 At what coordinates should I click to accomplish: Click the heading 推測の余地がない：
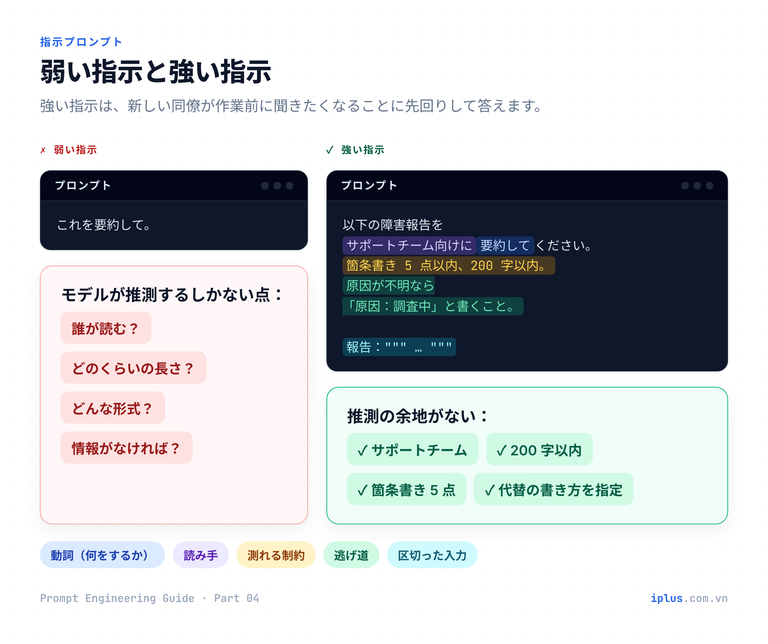coord(418,416)
